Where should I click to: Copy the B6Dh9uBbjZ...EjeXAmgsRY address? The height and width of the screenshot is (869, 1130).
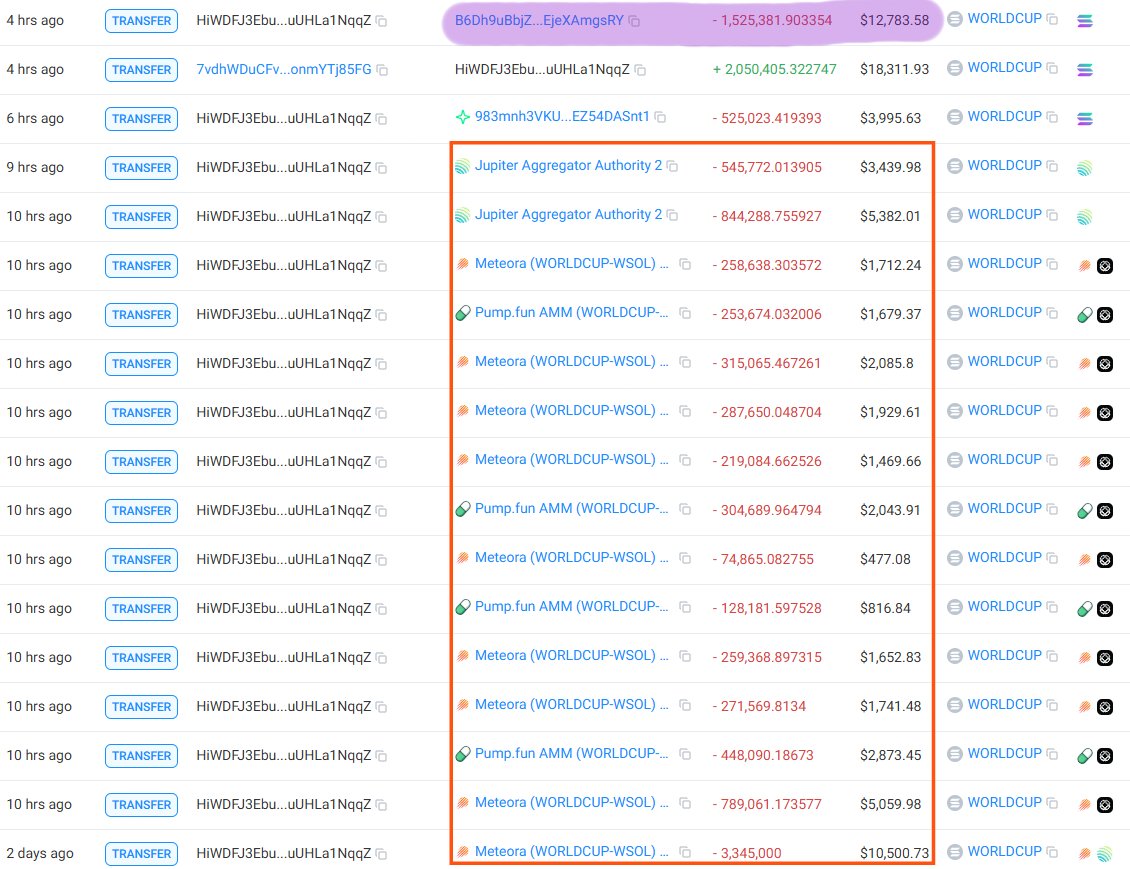coord(634,22)
